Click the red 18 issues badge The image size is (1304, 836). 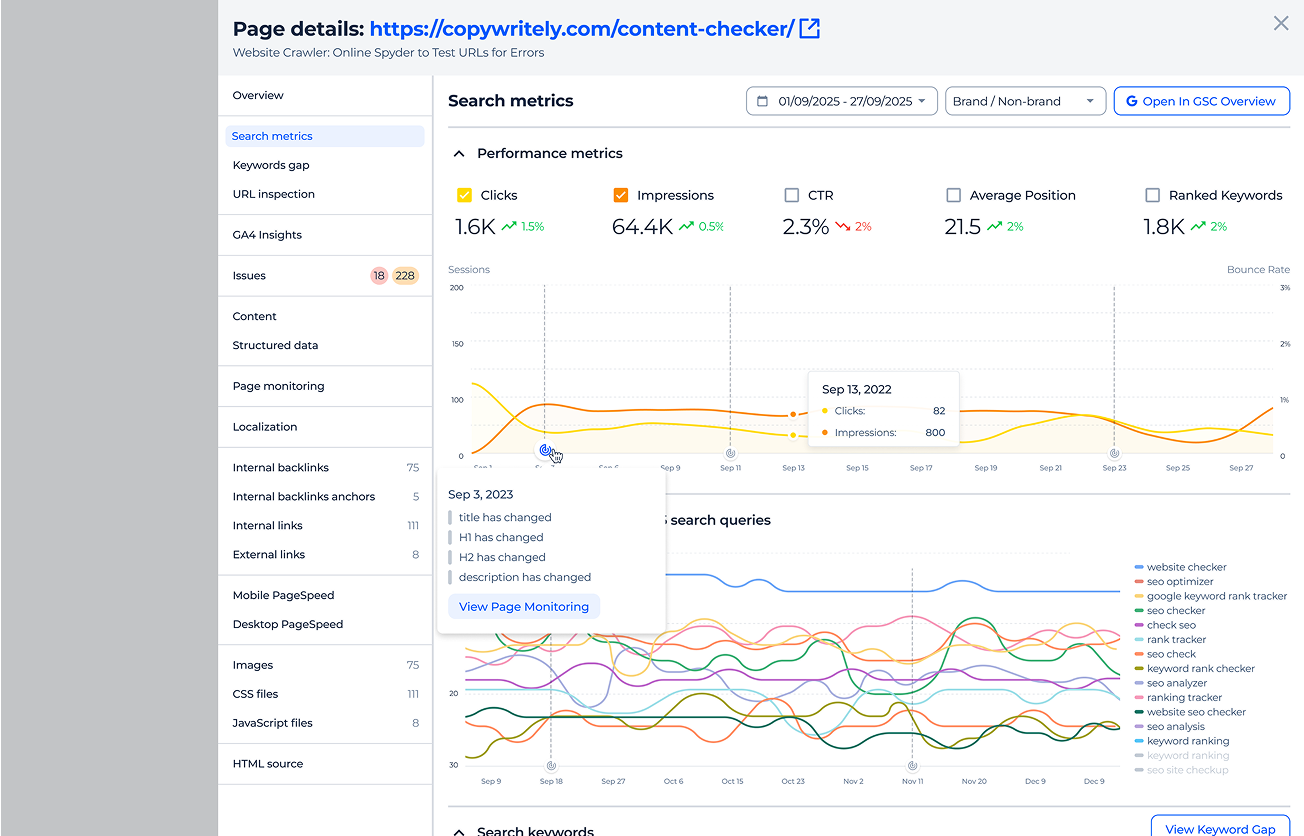point(379,276)
